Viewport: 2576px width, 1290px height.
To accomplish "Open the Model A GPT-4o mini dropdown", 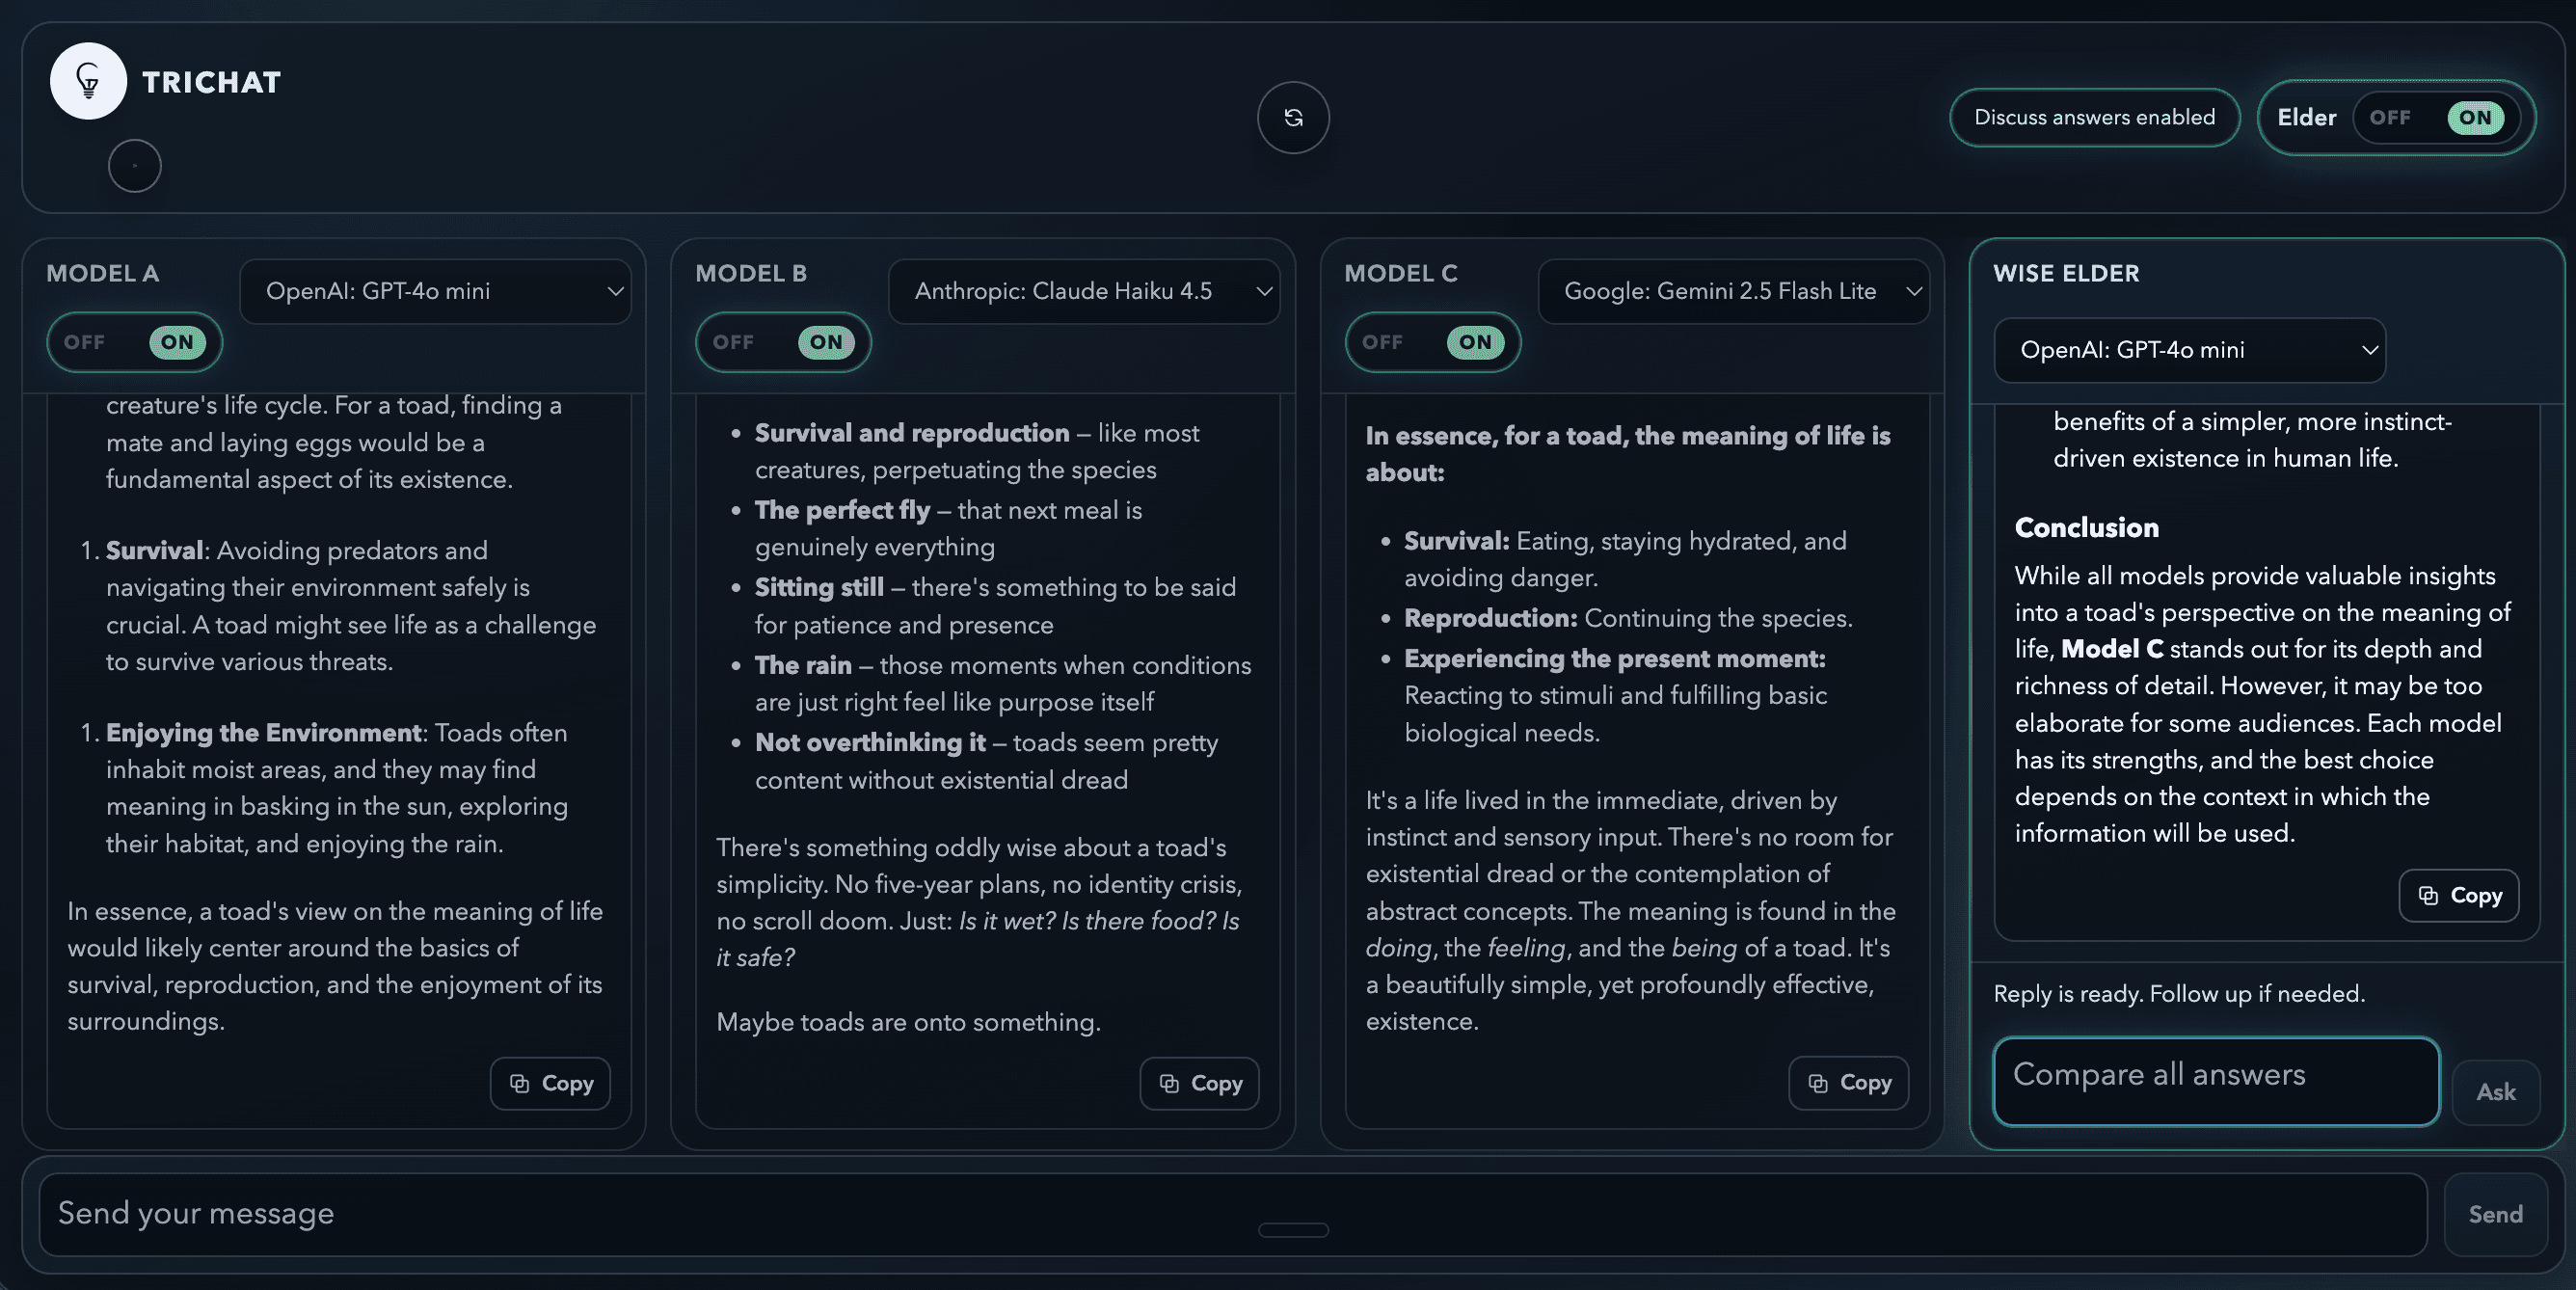I will [435, 291].
